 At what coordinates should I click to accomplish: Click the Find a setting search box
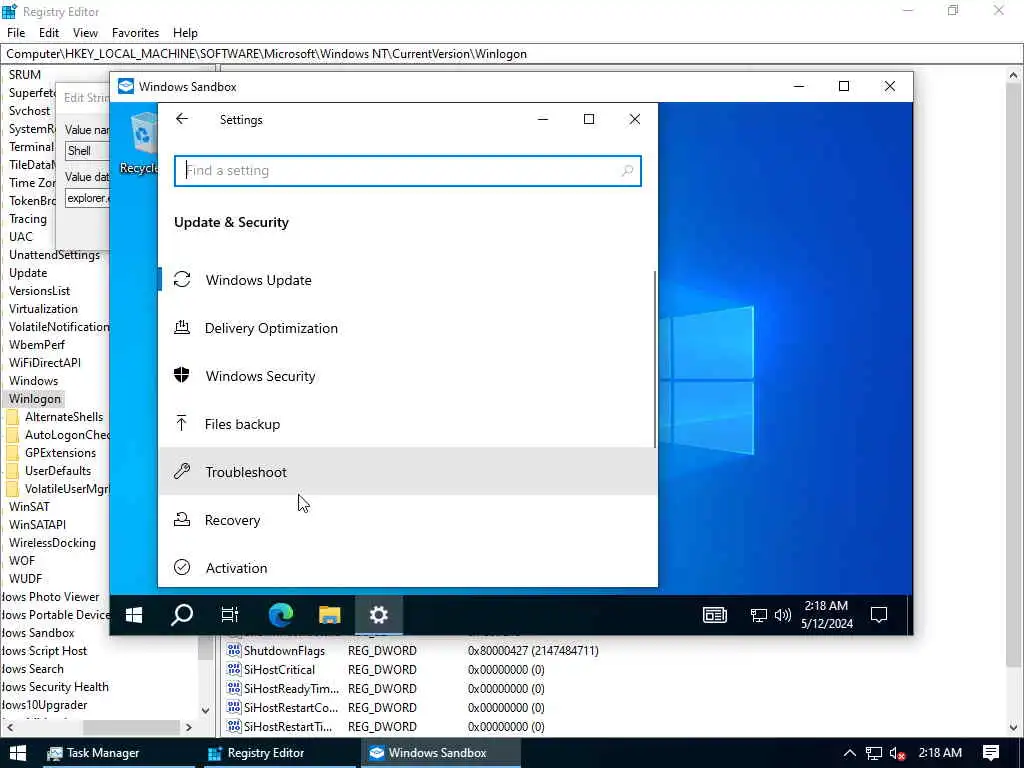(408, 171)
